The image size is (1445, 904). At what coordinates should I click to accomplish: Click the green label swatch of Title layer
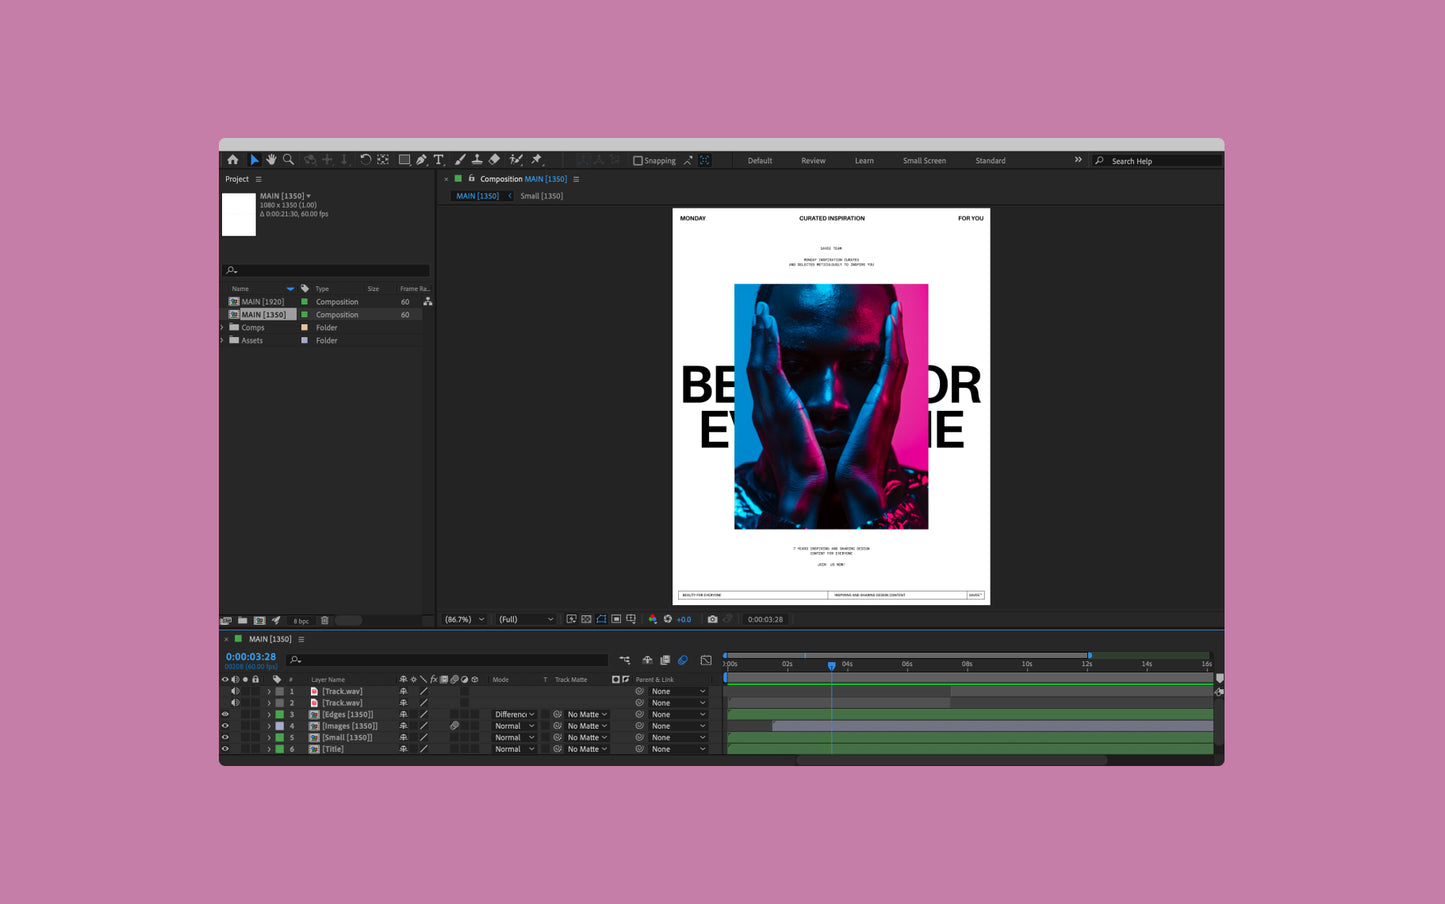click(280, 749)
